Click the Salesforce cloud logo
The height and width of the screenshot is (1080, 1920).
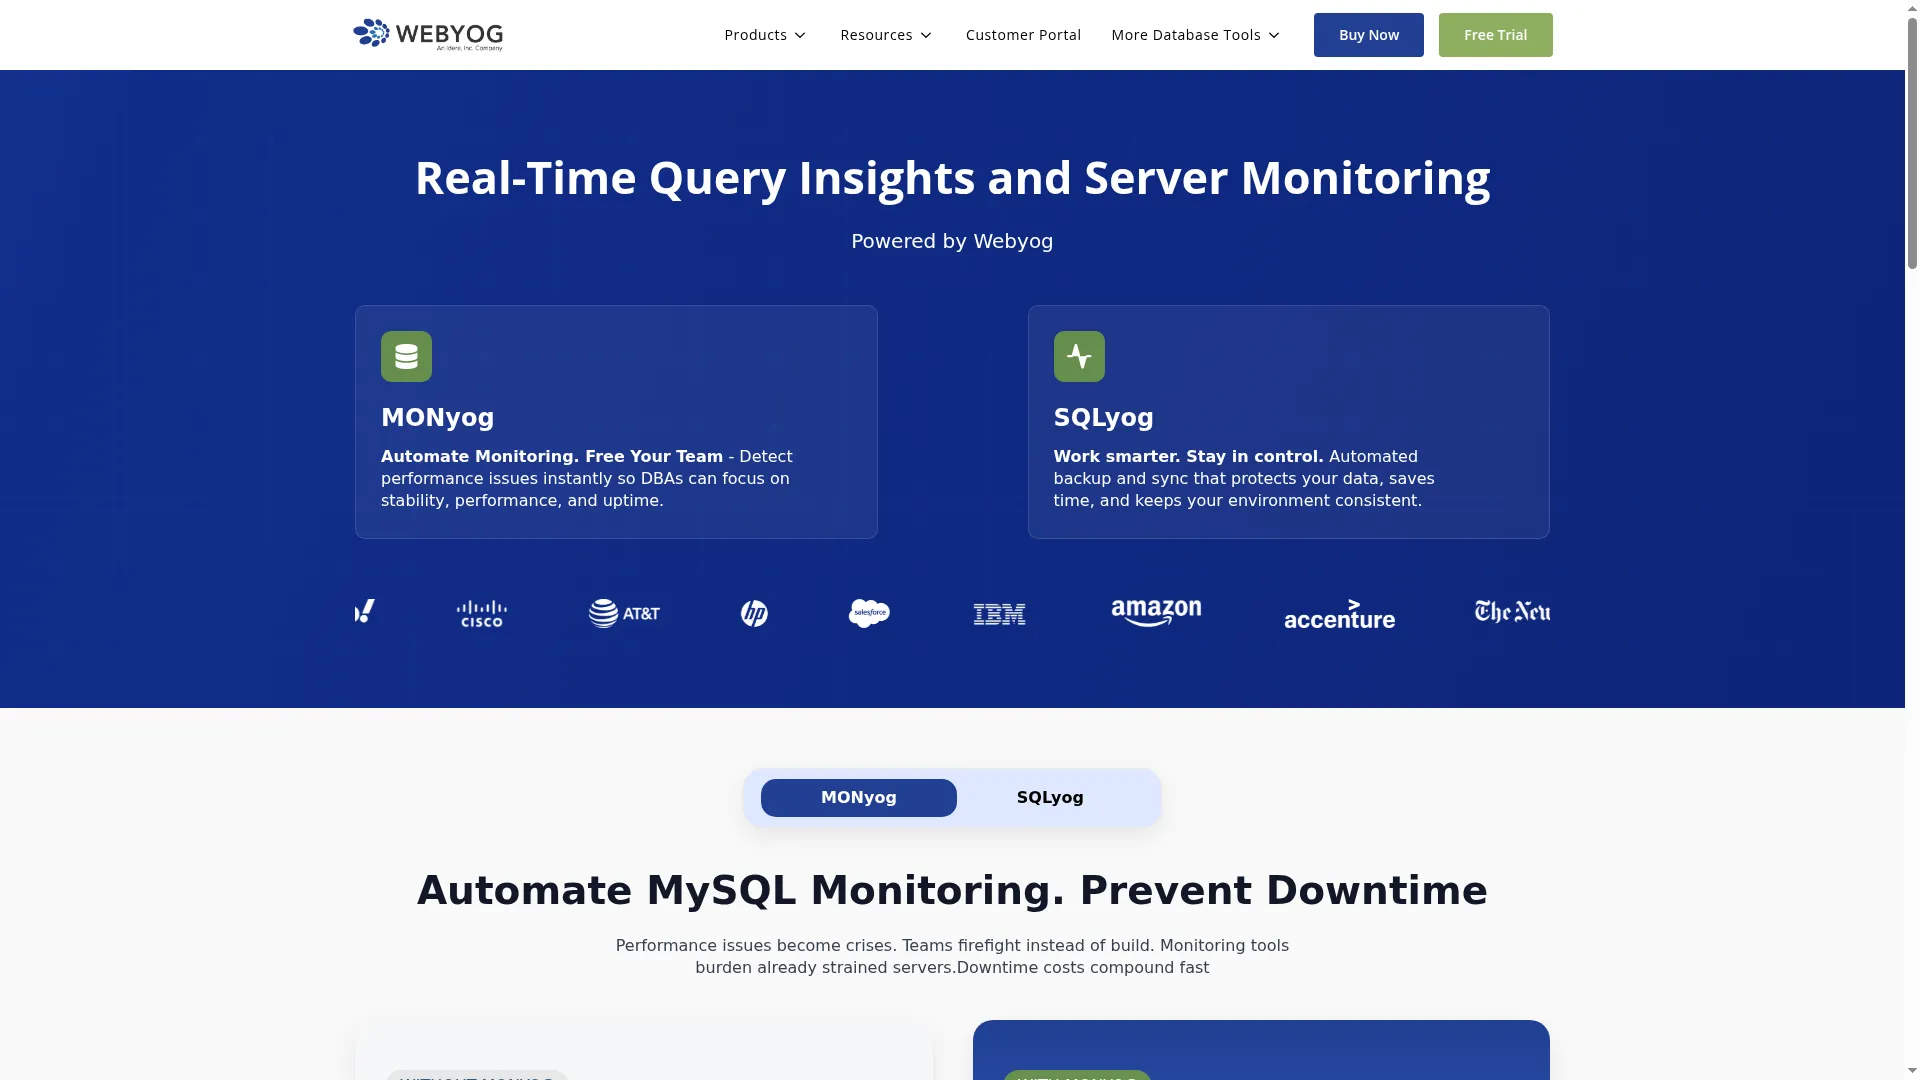[869, 613]
